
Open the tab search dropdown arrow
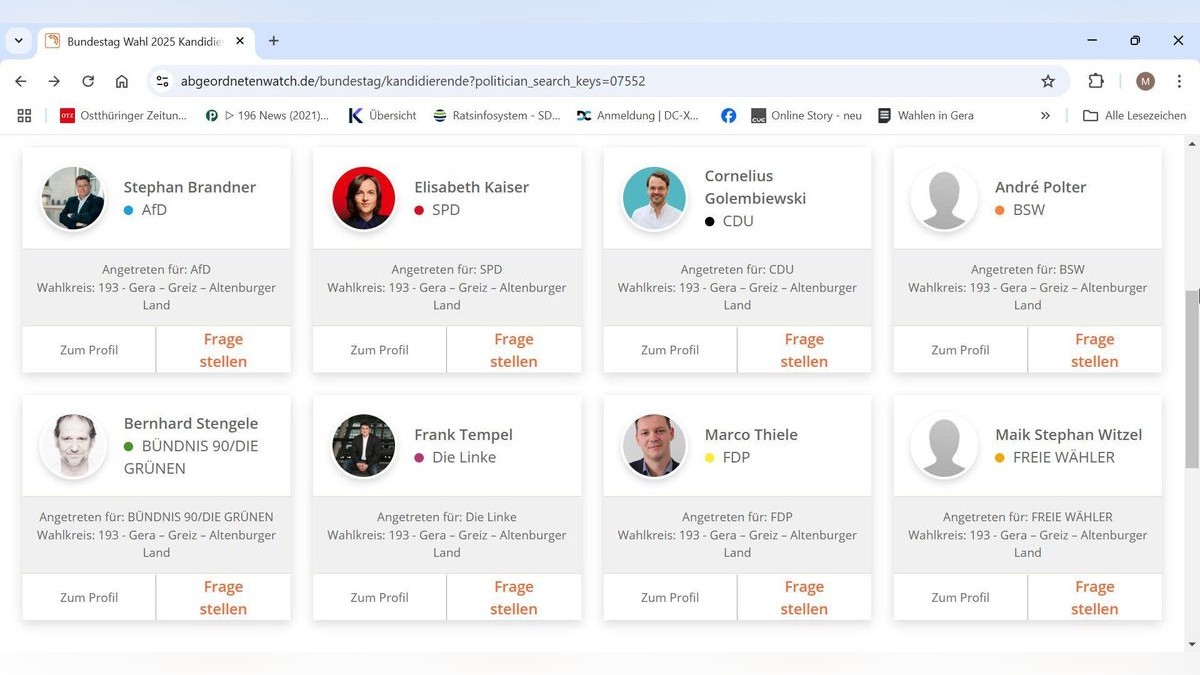(x=18, y=41)
